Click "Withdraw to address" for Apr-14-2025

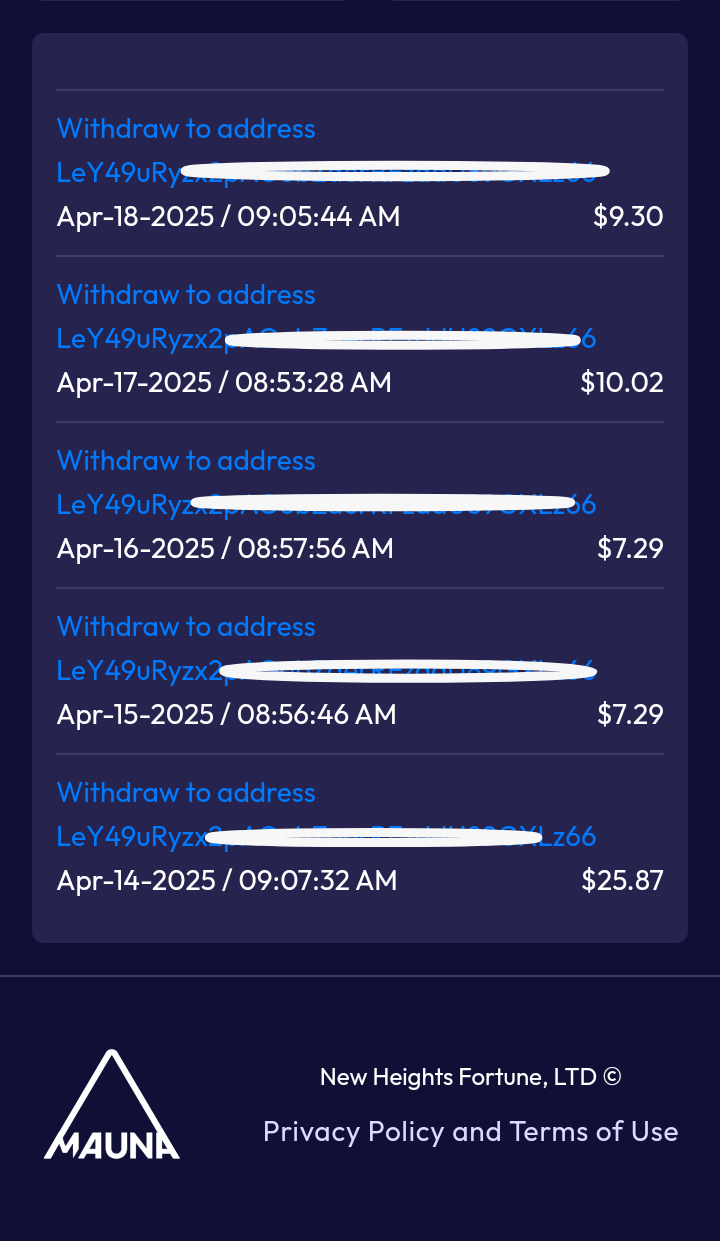[x=186, y=793]
